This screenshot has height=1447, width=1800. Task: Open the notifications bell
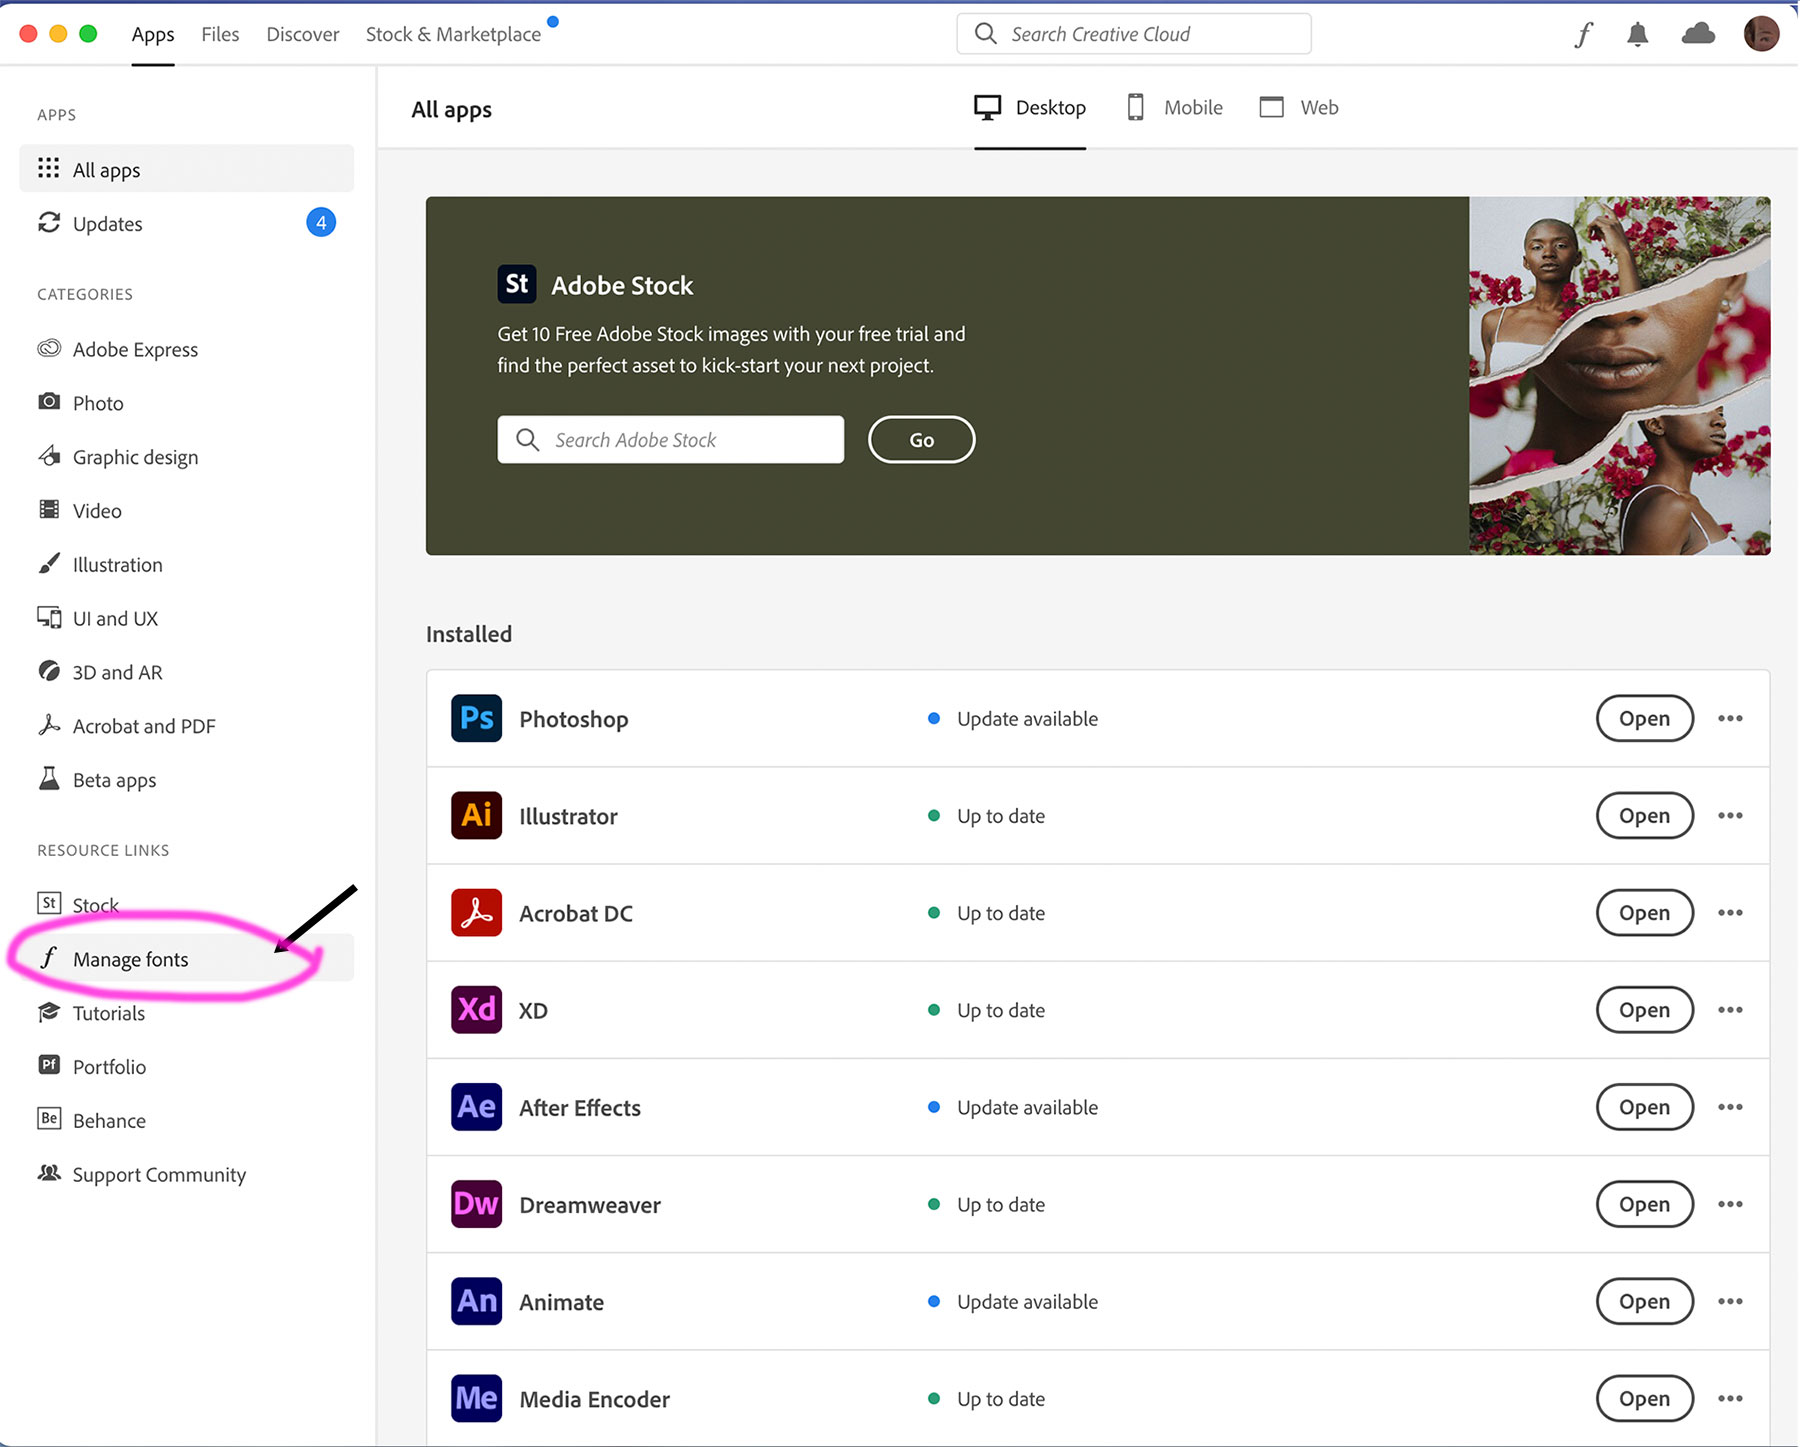1637,35
